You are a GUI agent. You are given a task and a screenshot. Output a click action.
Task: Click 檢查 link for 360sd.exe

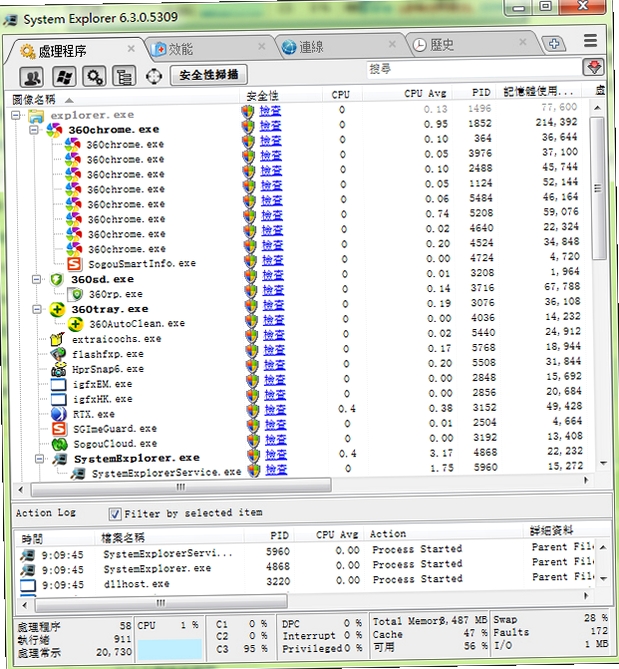[x=273, y=275]
